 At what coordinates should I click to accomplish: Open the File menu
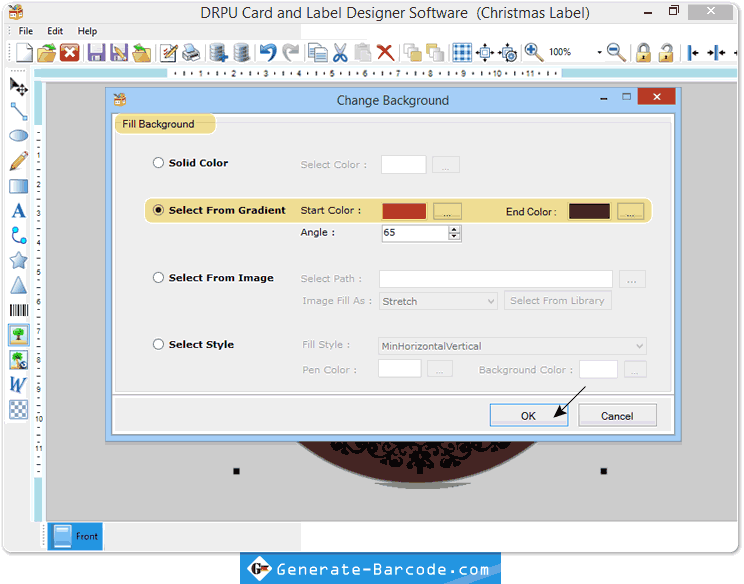point(26,31)
